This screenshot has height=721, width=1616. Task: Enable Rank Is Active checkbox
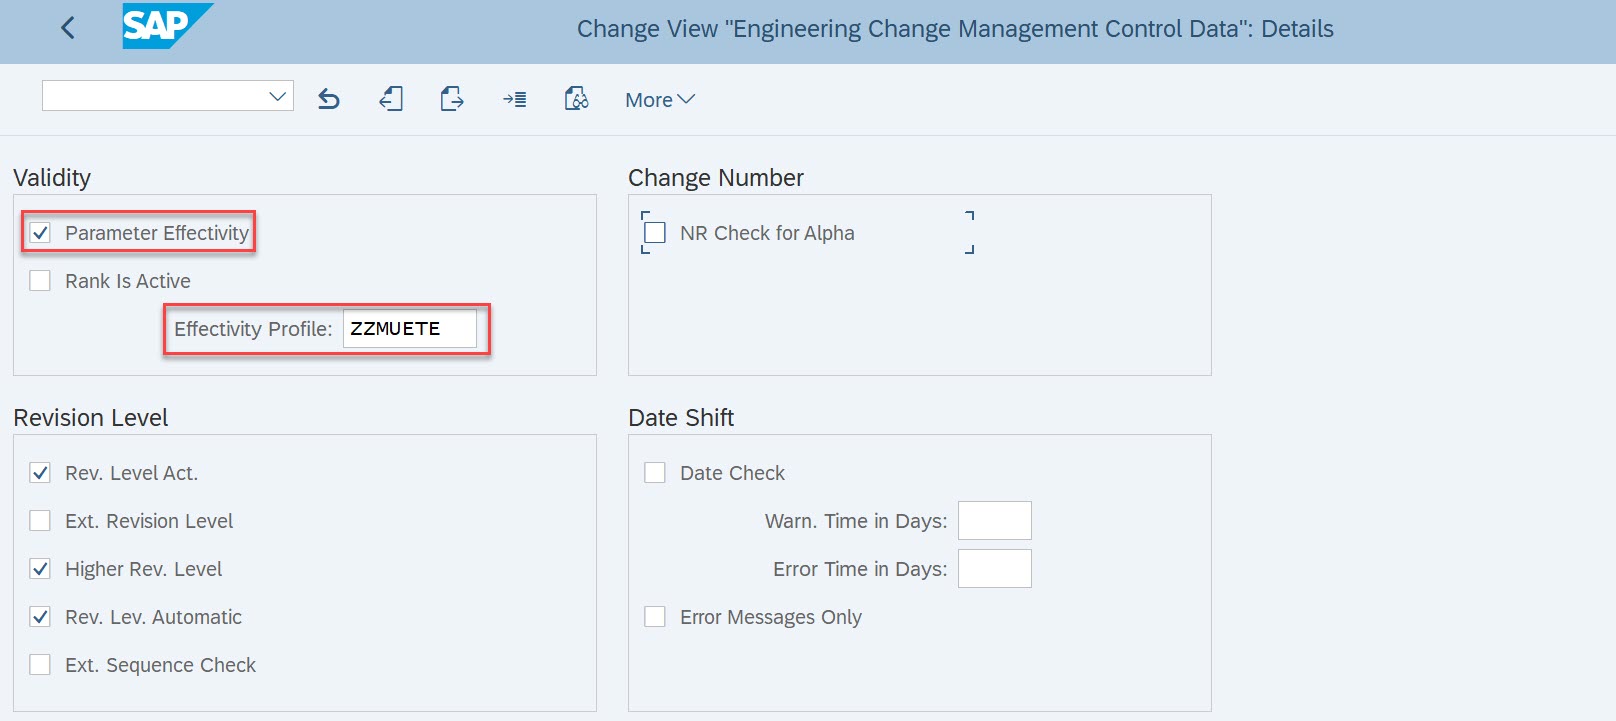pyautogui.click(x=40, y=281)
